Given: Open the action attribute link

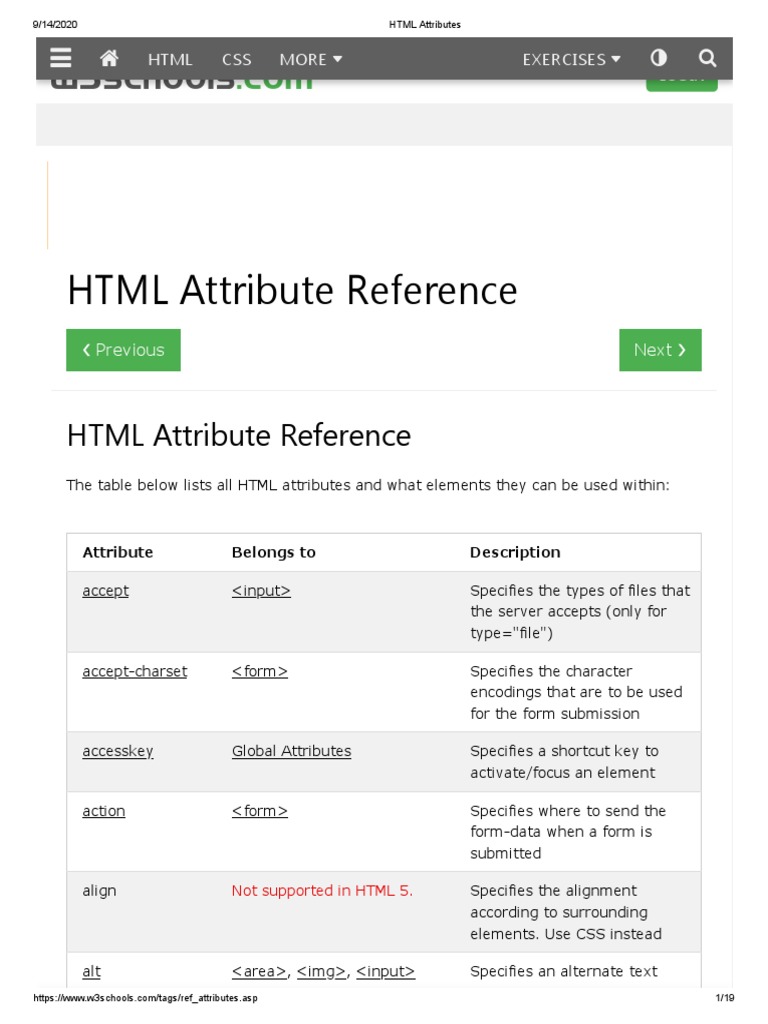Looking at the screenshot, I should click(104, 811).
